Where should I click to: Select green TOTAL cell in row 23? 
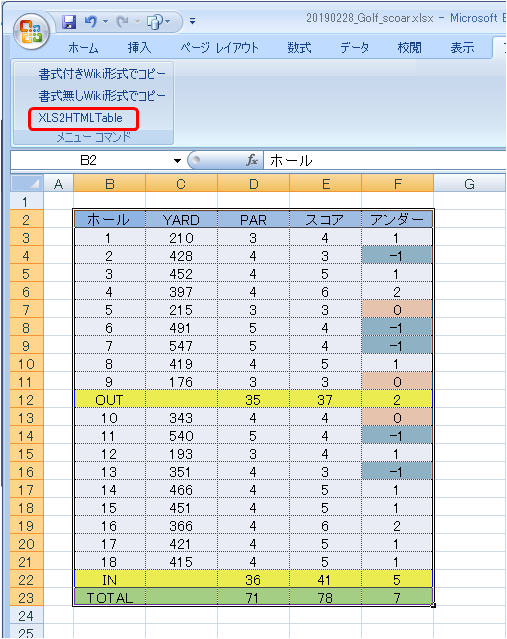[x=110, y=597]
